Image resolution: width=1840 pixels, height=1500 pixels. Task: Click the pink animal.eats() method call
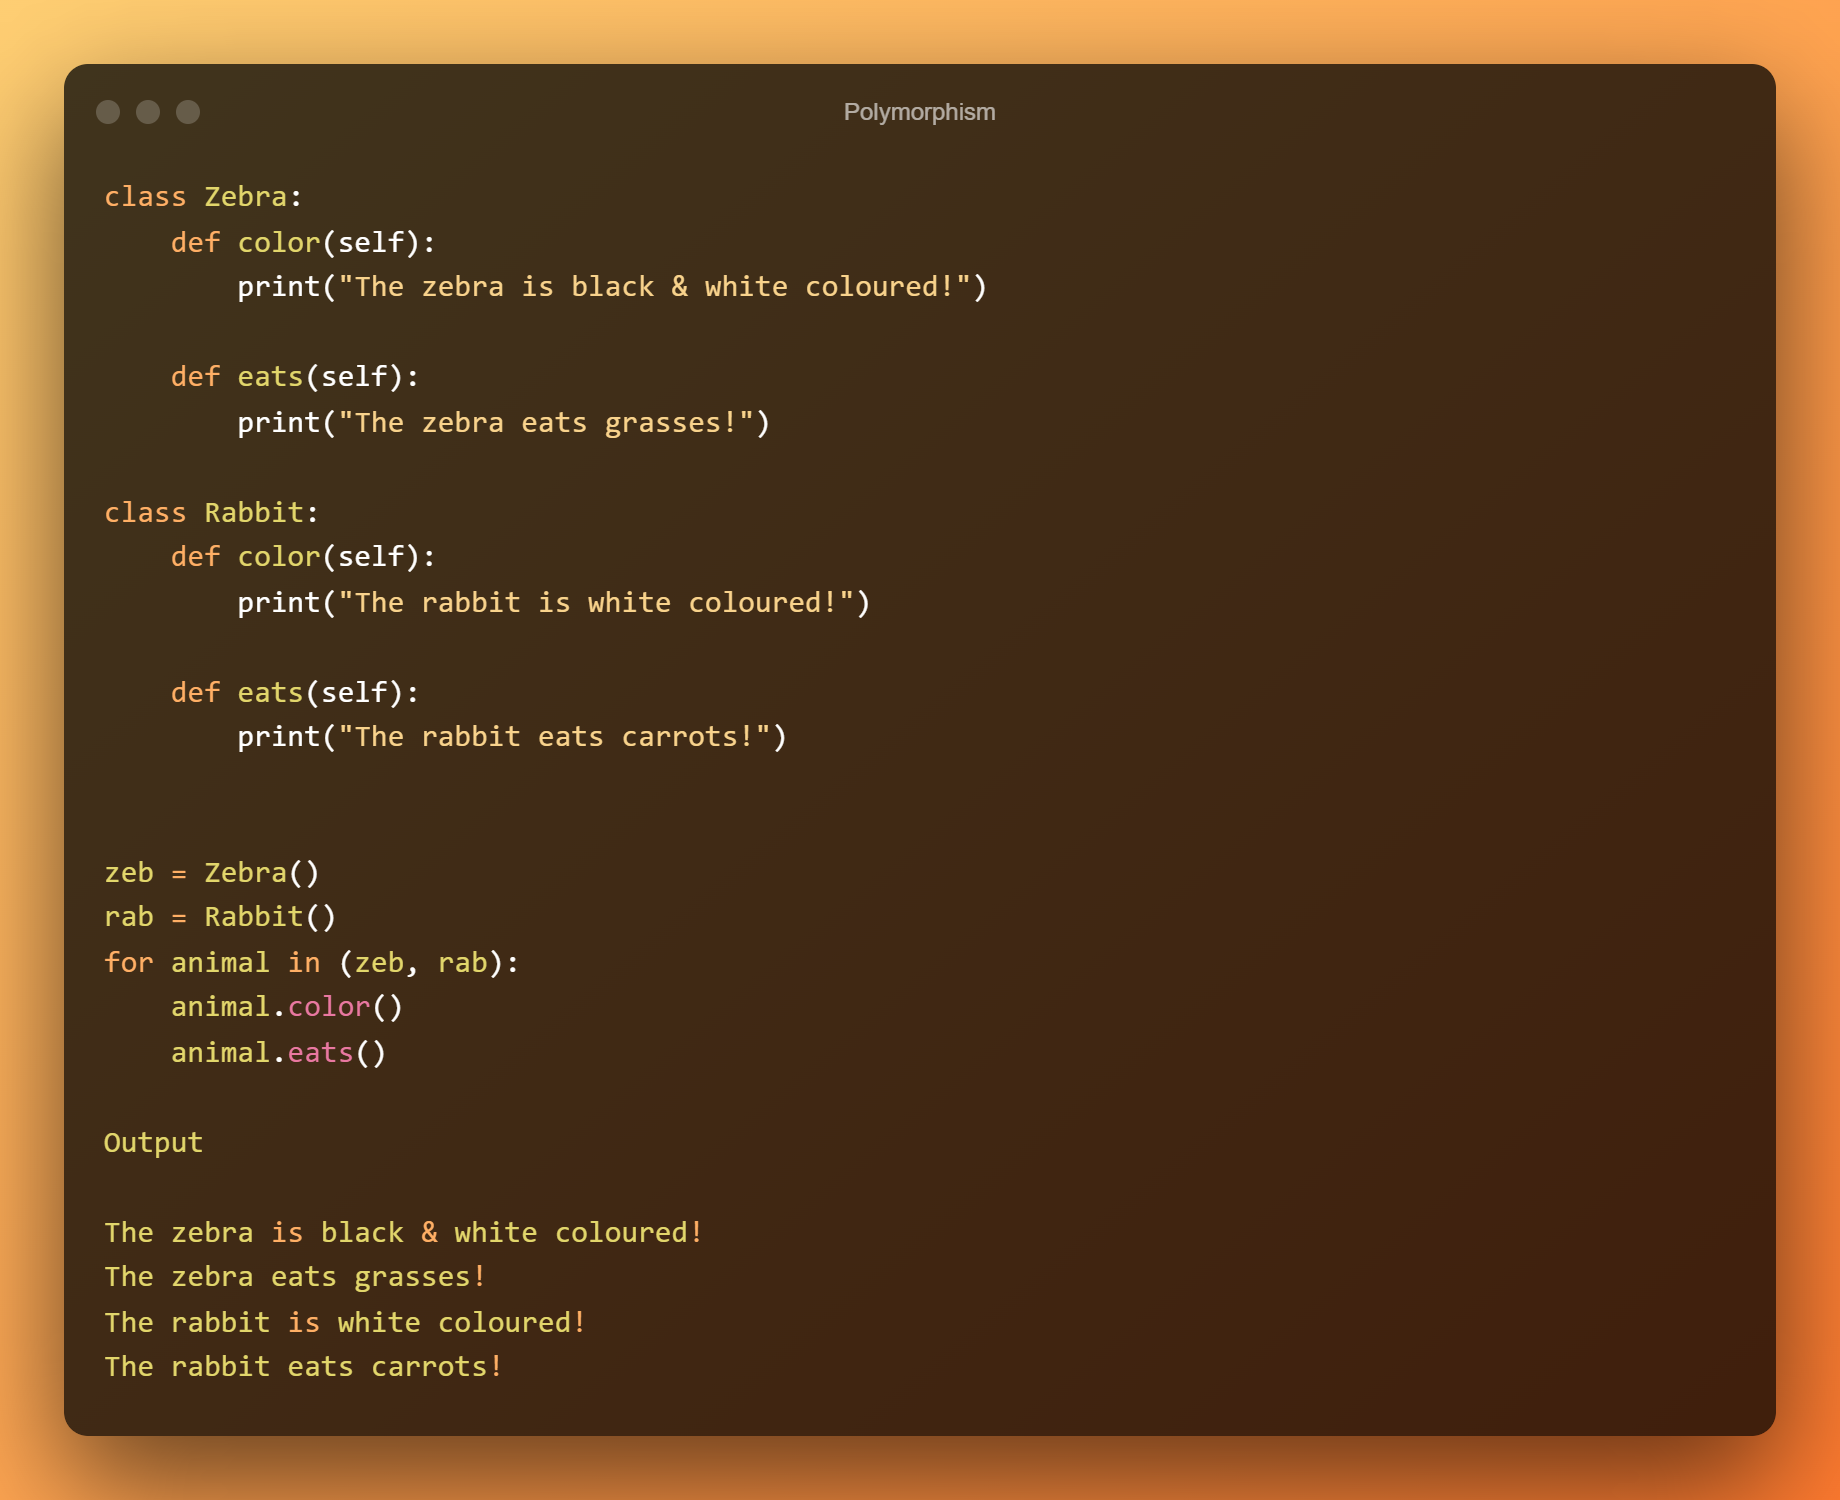pyautogui.click(x=320, y=1053)
